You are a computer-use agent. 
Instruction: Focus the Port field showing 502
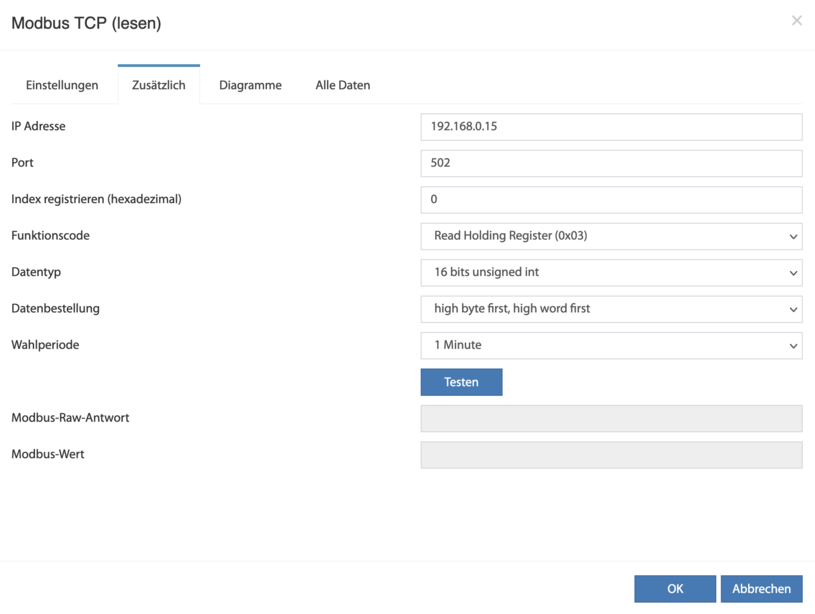[611, 163]
